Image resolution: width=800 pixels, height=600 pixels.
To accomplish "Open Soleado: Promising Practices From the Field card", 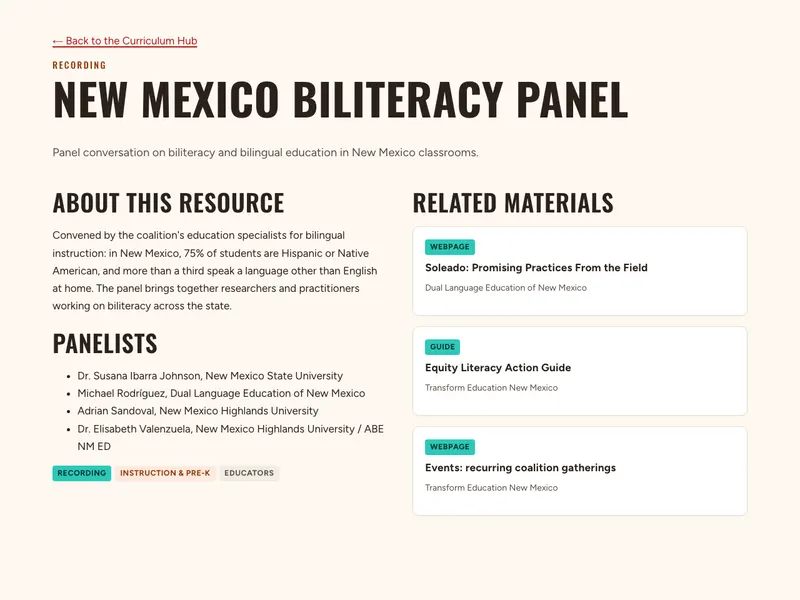I will pos(580,271).
